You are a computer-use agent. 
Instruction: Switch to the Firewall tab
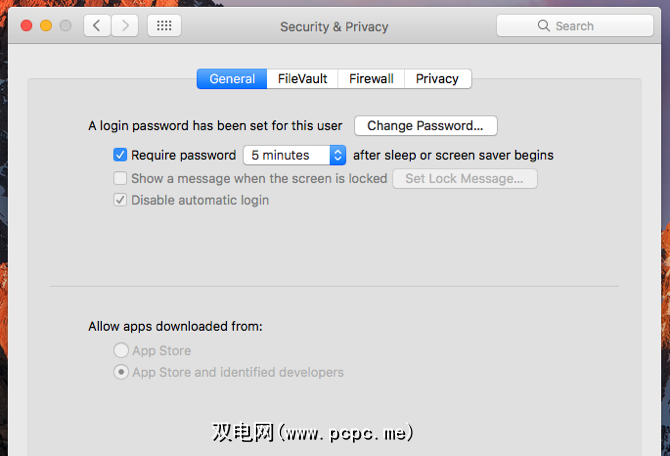tap(371, 79)
